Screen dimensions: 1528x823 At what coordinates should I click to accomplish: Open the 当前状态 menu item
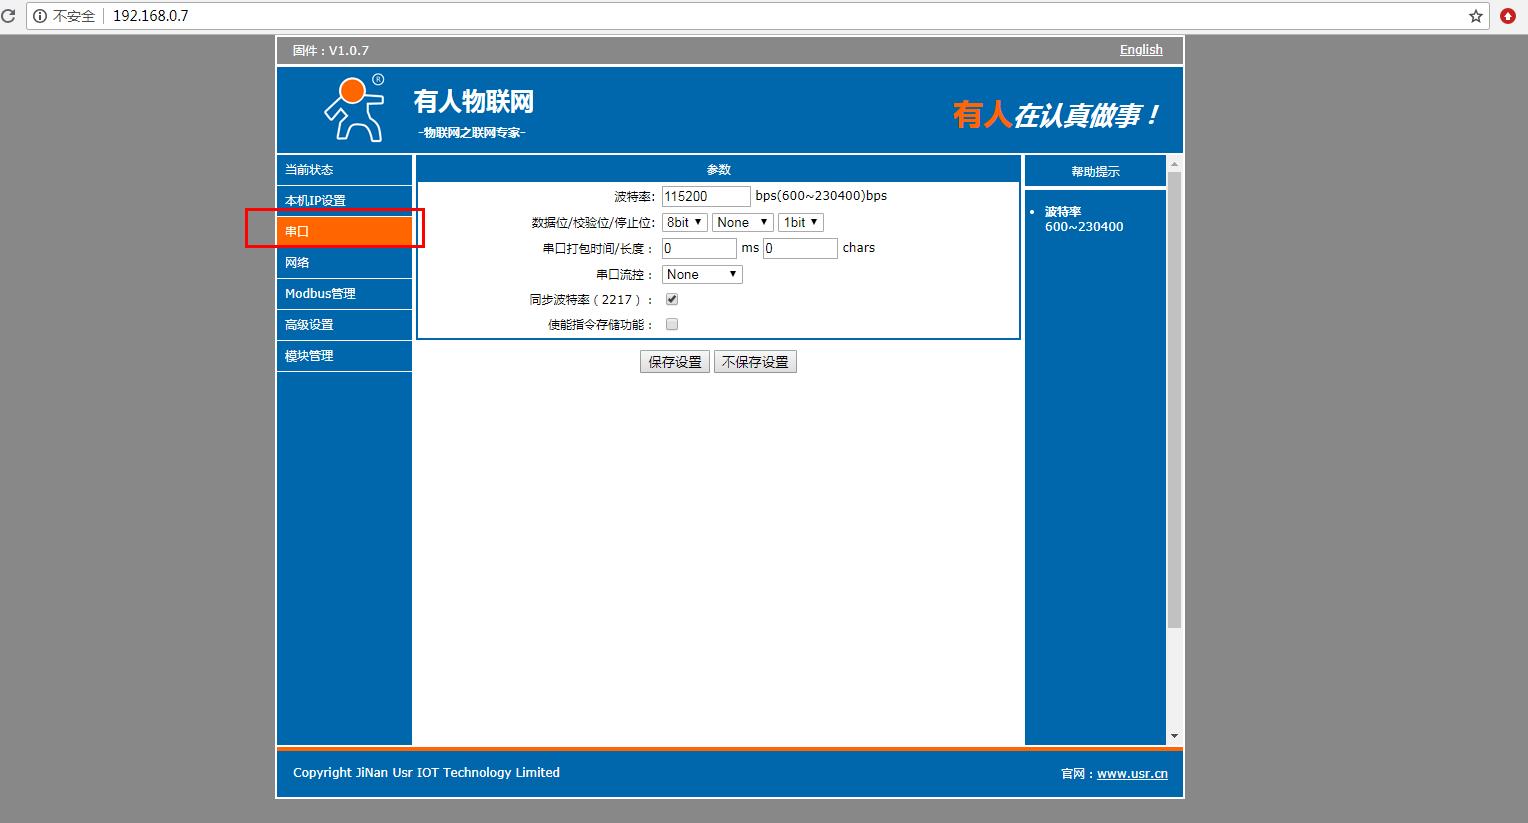pos(343,170)
